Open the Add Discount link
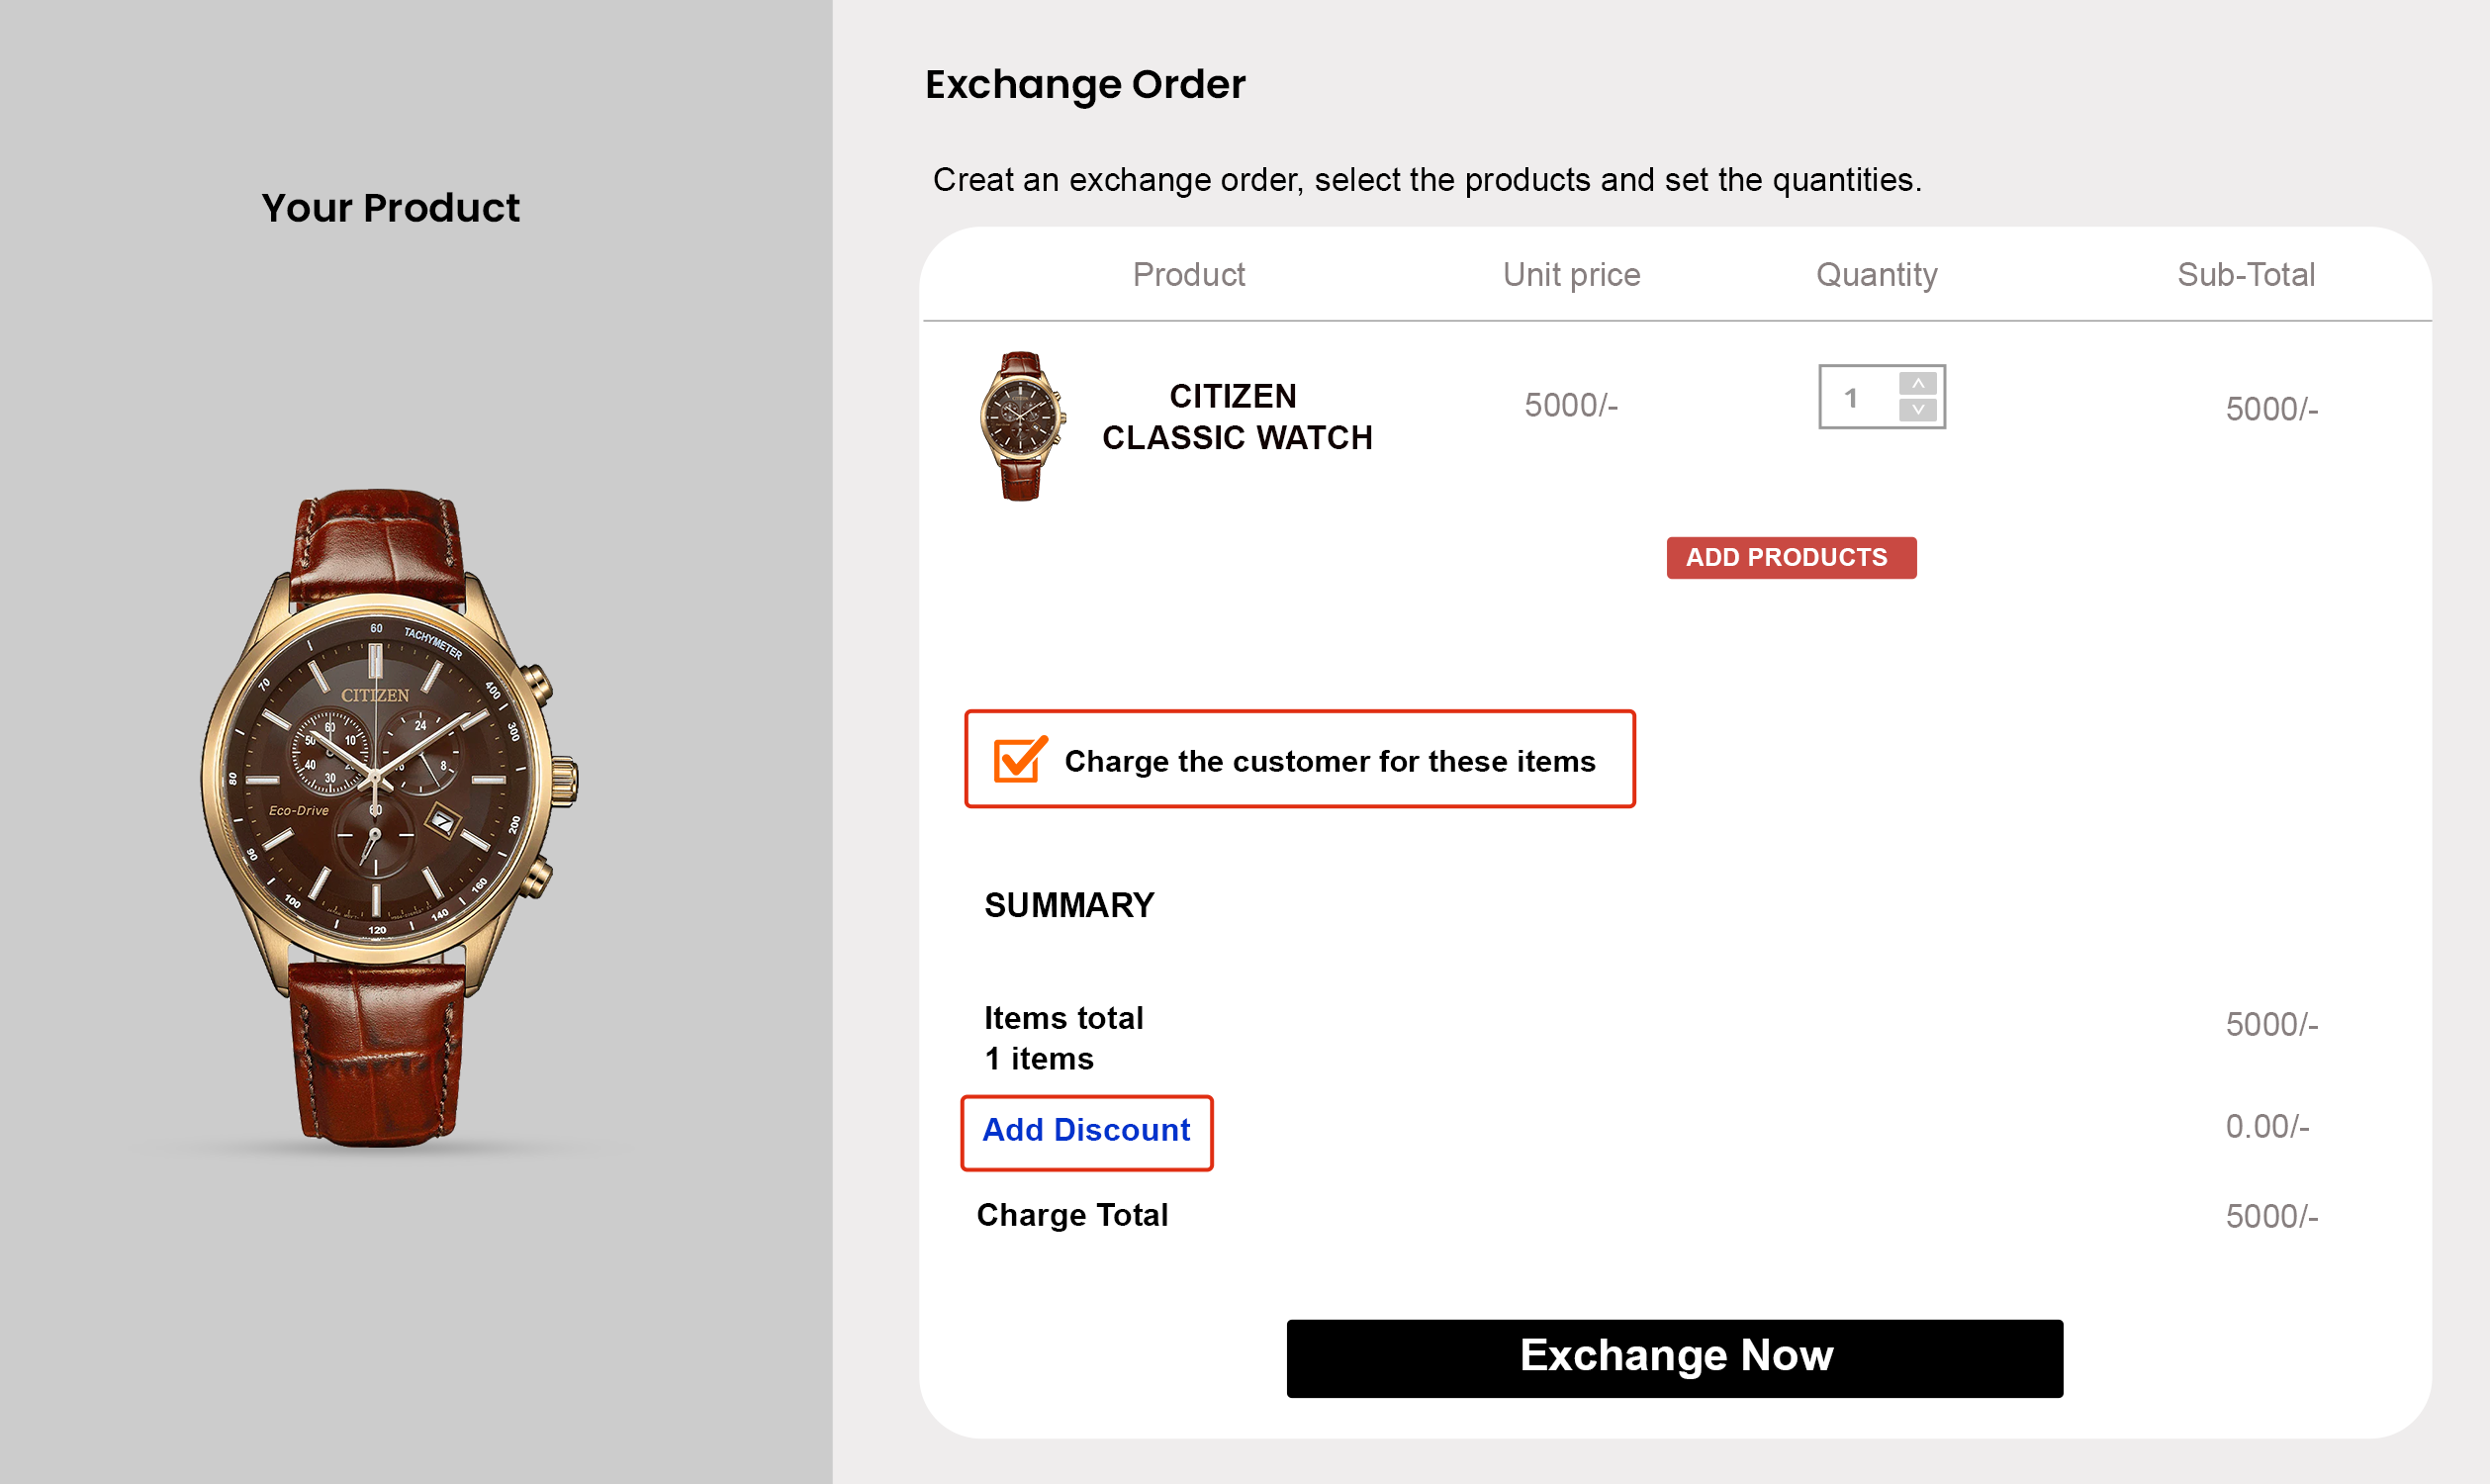Image resolution: width=2490 pixels, height=1484 pixels. (1086, 1130)
